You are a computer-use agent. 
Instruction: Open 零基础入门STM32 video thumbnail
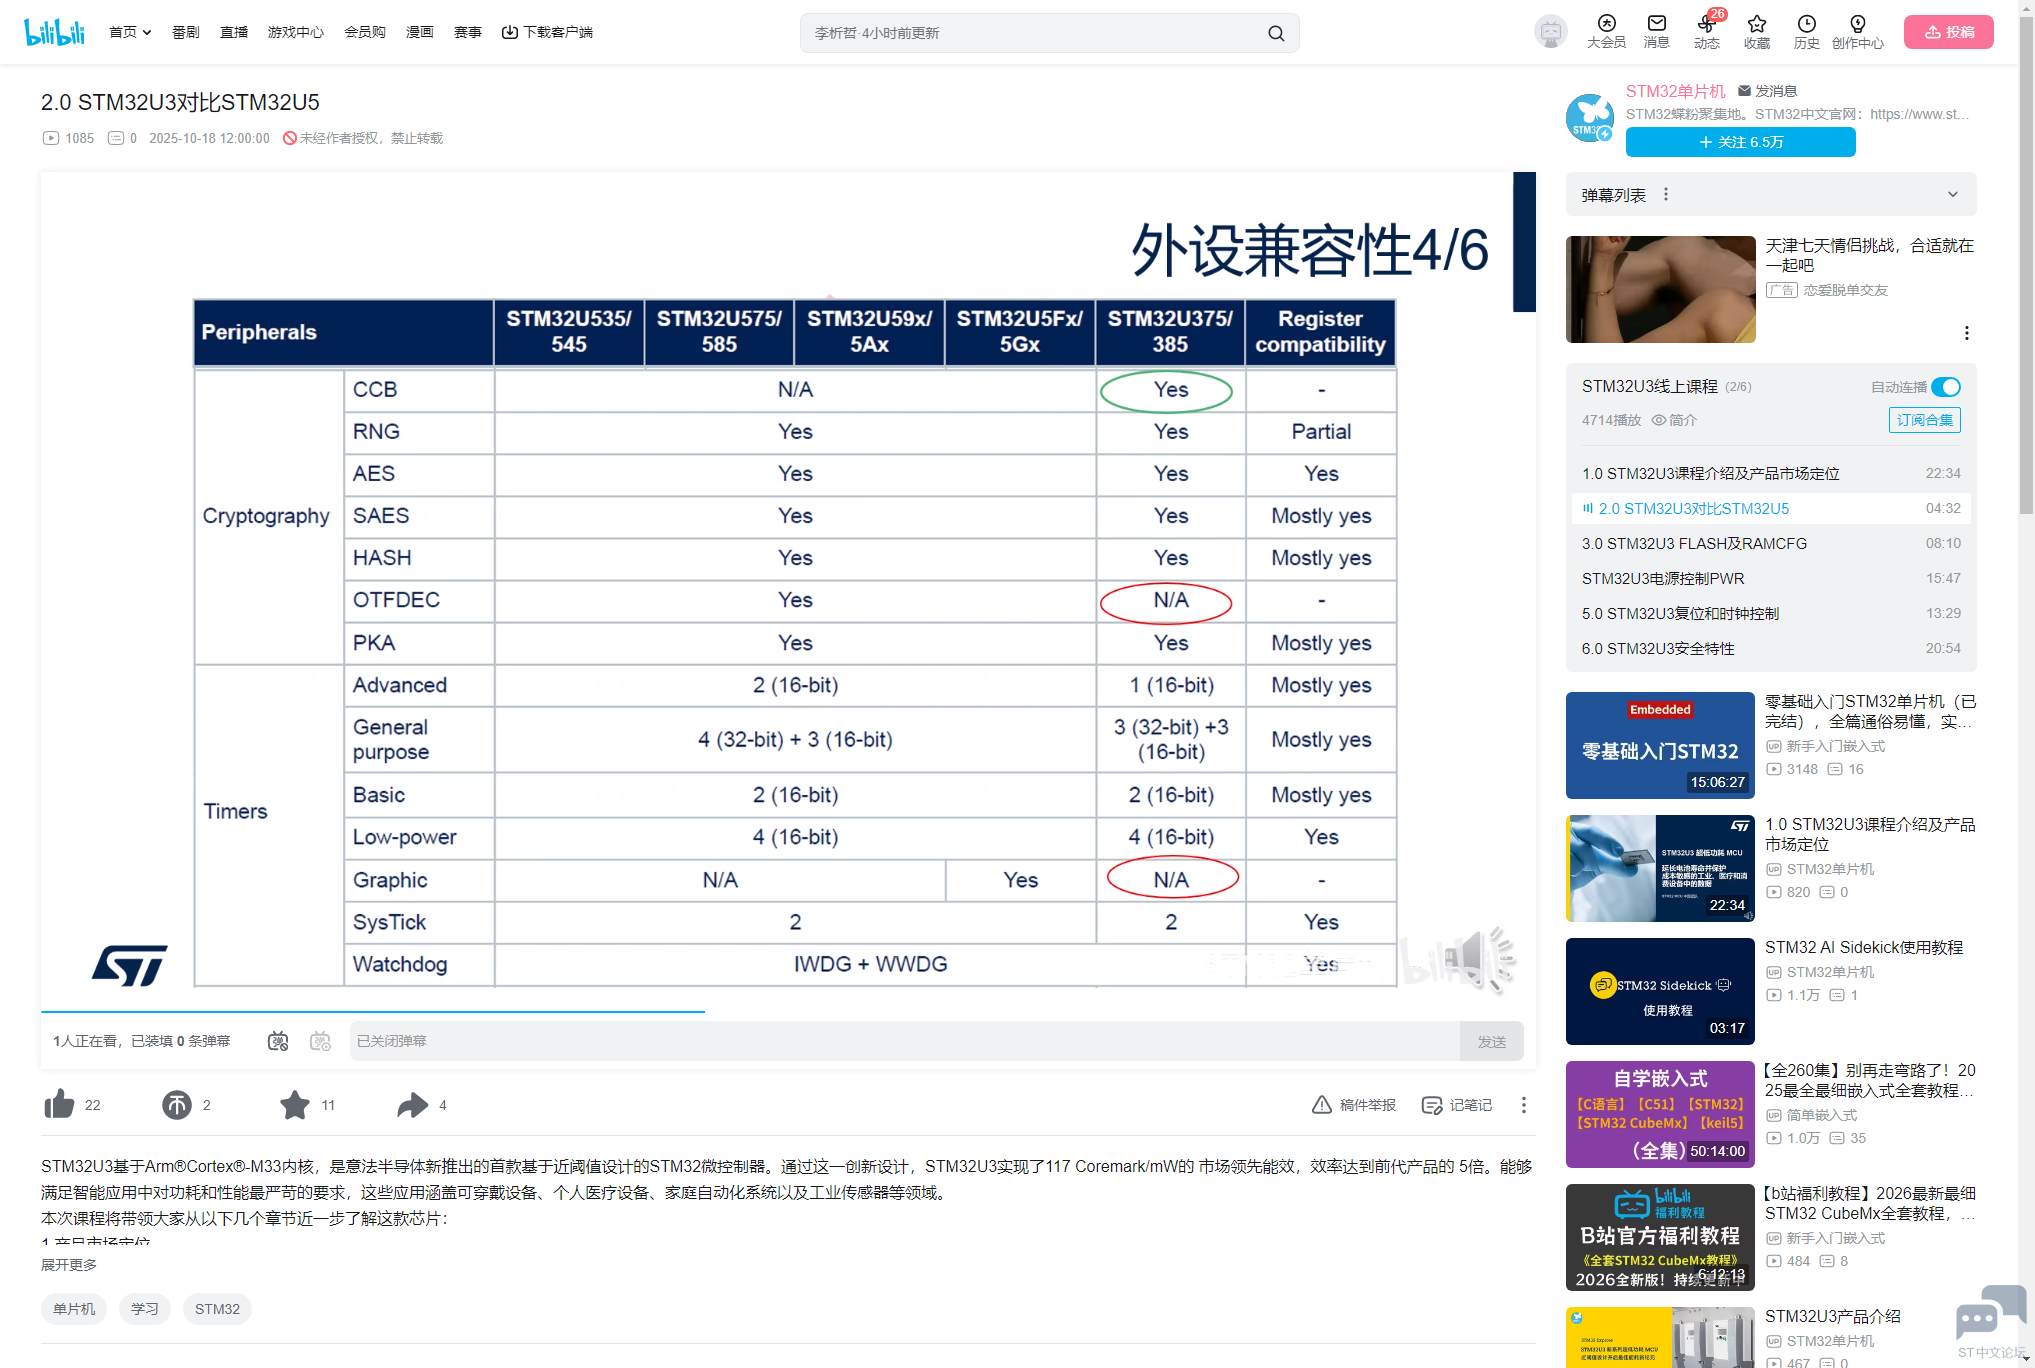[1660, 745]
